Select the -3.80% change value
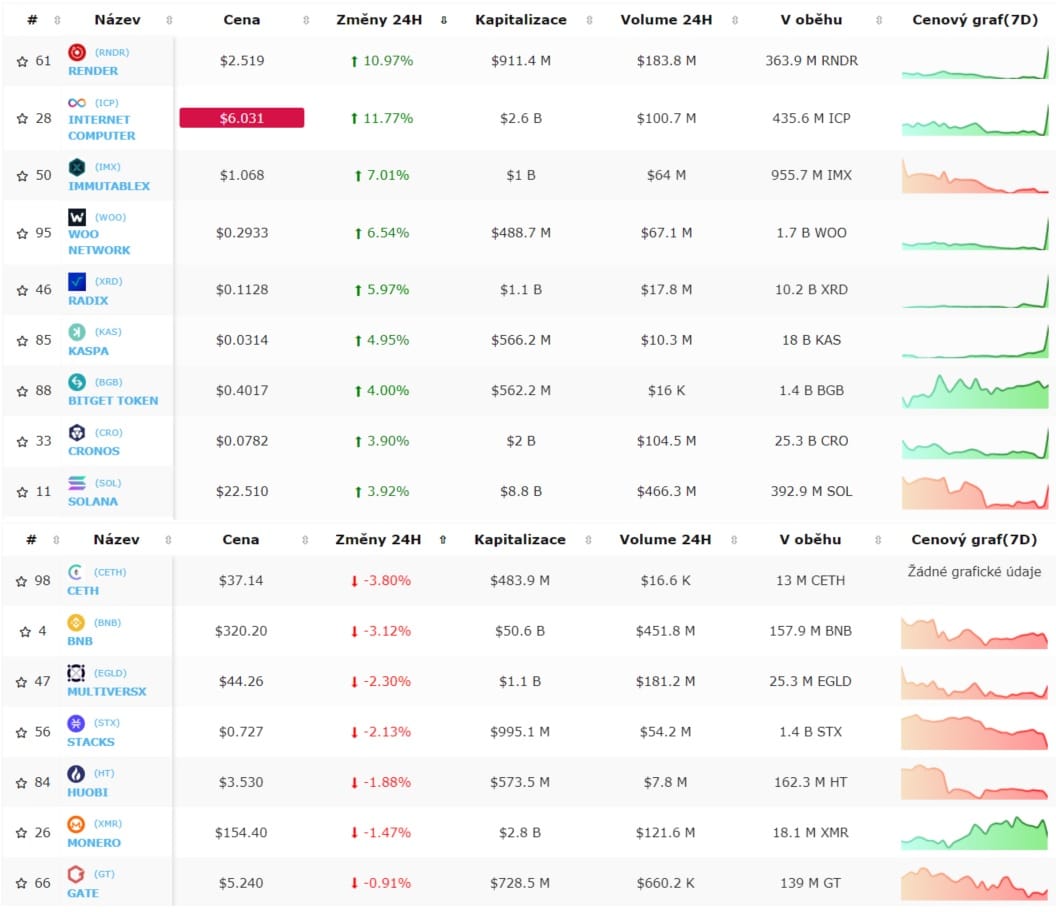This screenshot has width=1056, height=912. coord(387,581)
